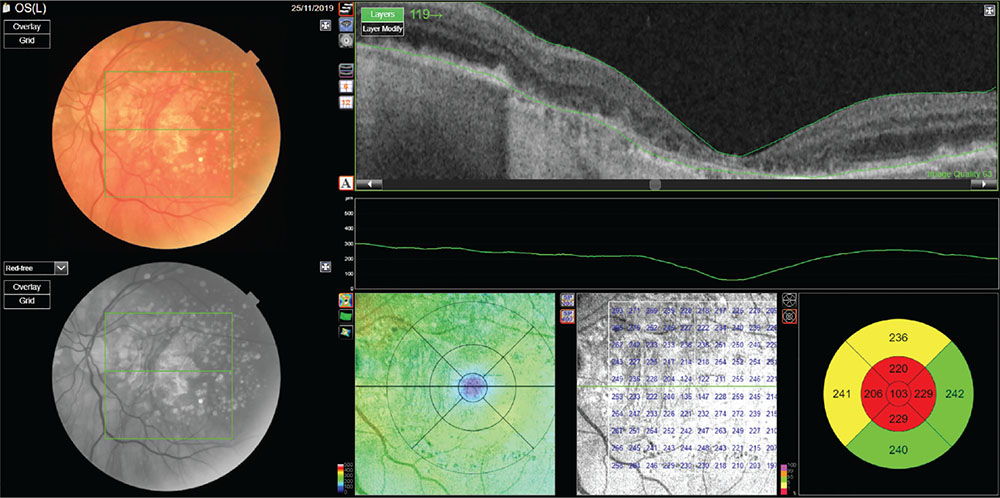
Task: Expand the OCT B-scan panel at top-right
Action: 989,12
